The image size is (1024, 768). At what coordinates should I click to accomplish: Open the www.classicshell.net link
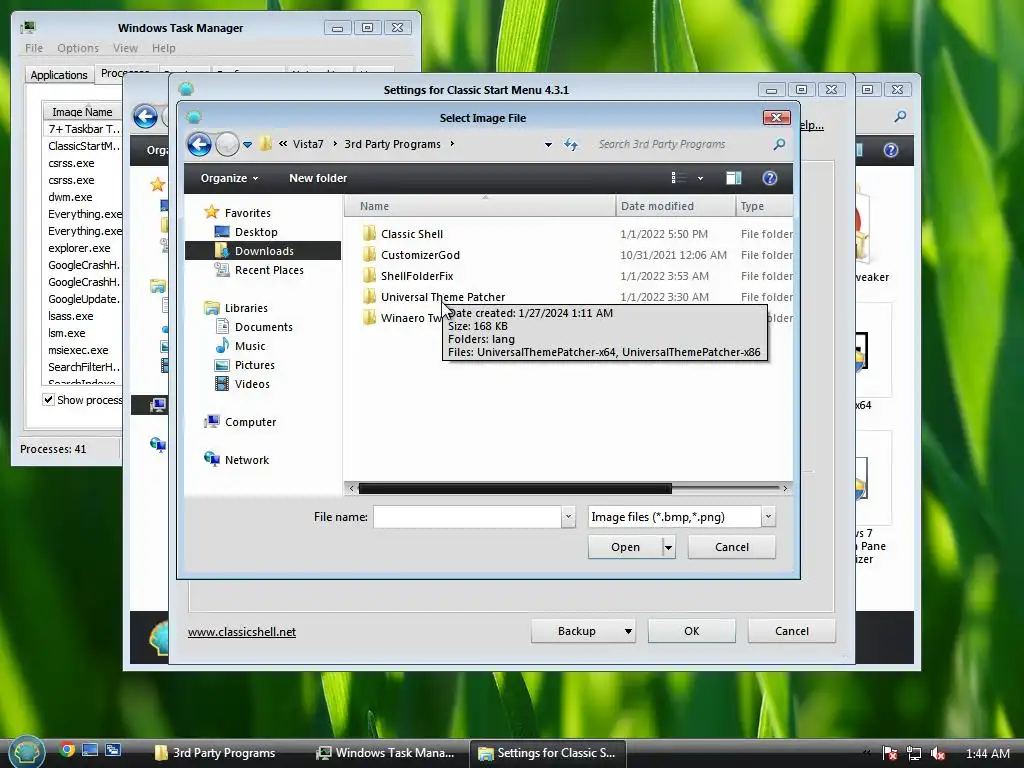coord(242,632)
